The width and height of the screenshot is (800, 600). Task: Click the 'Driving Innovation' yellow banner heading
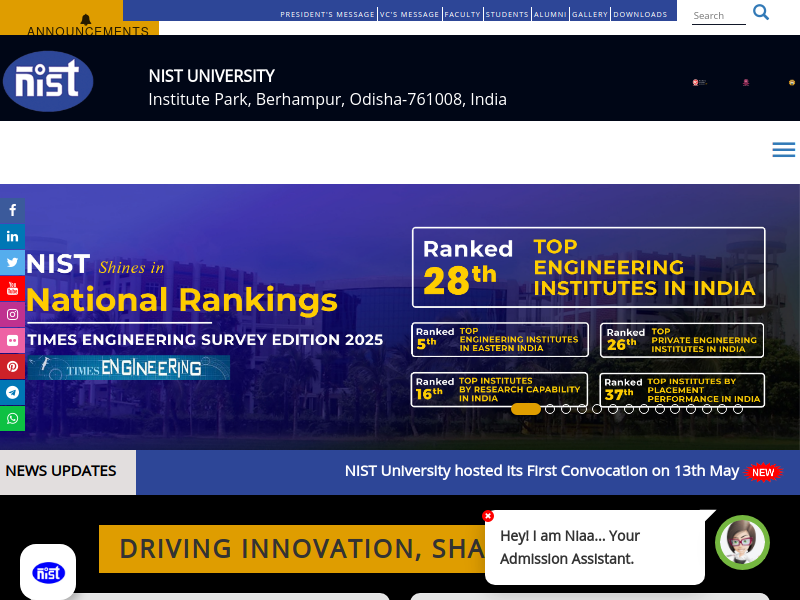[x=292, y=549]
